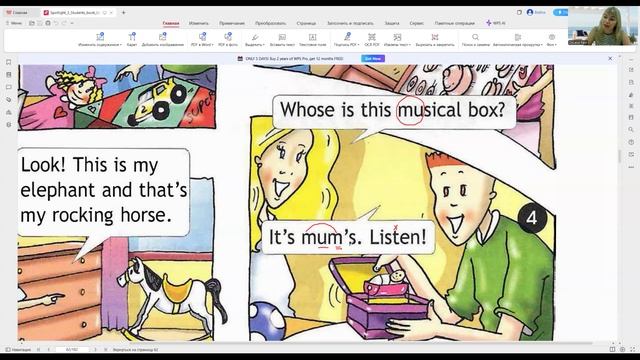Image resolution: width=640 pixels, height=360 pixels.
Task: Click the Добавить изображение icon
Action: (x=162, y=37)
